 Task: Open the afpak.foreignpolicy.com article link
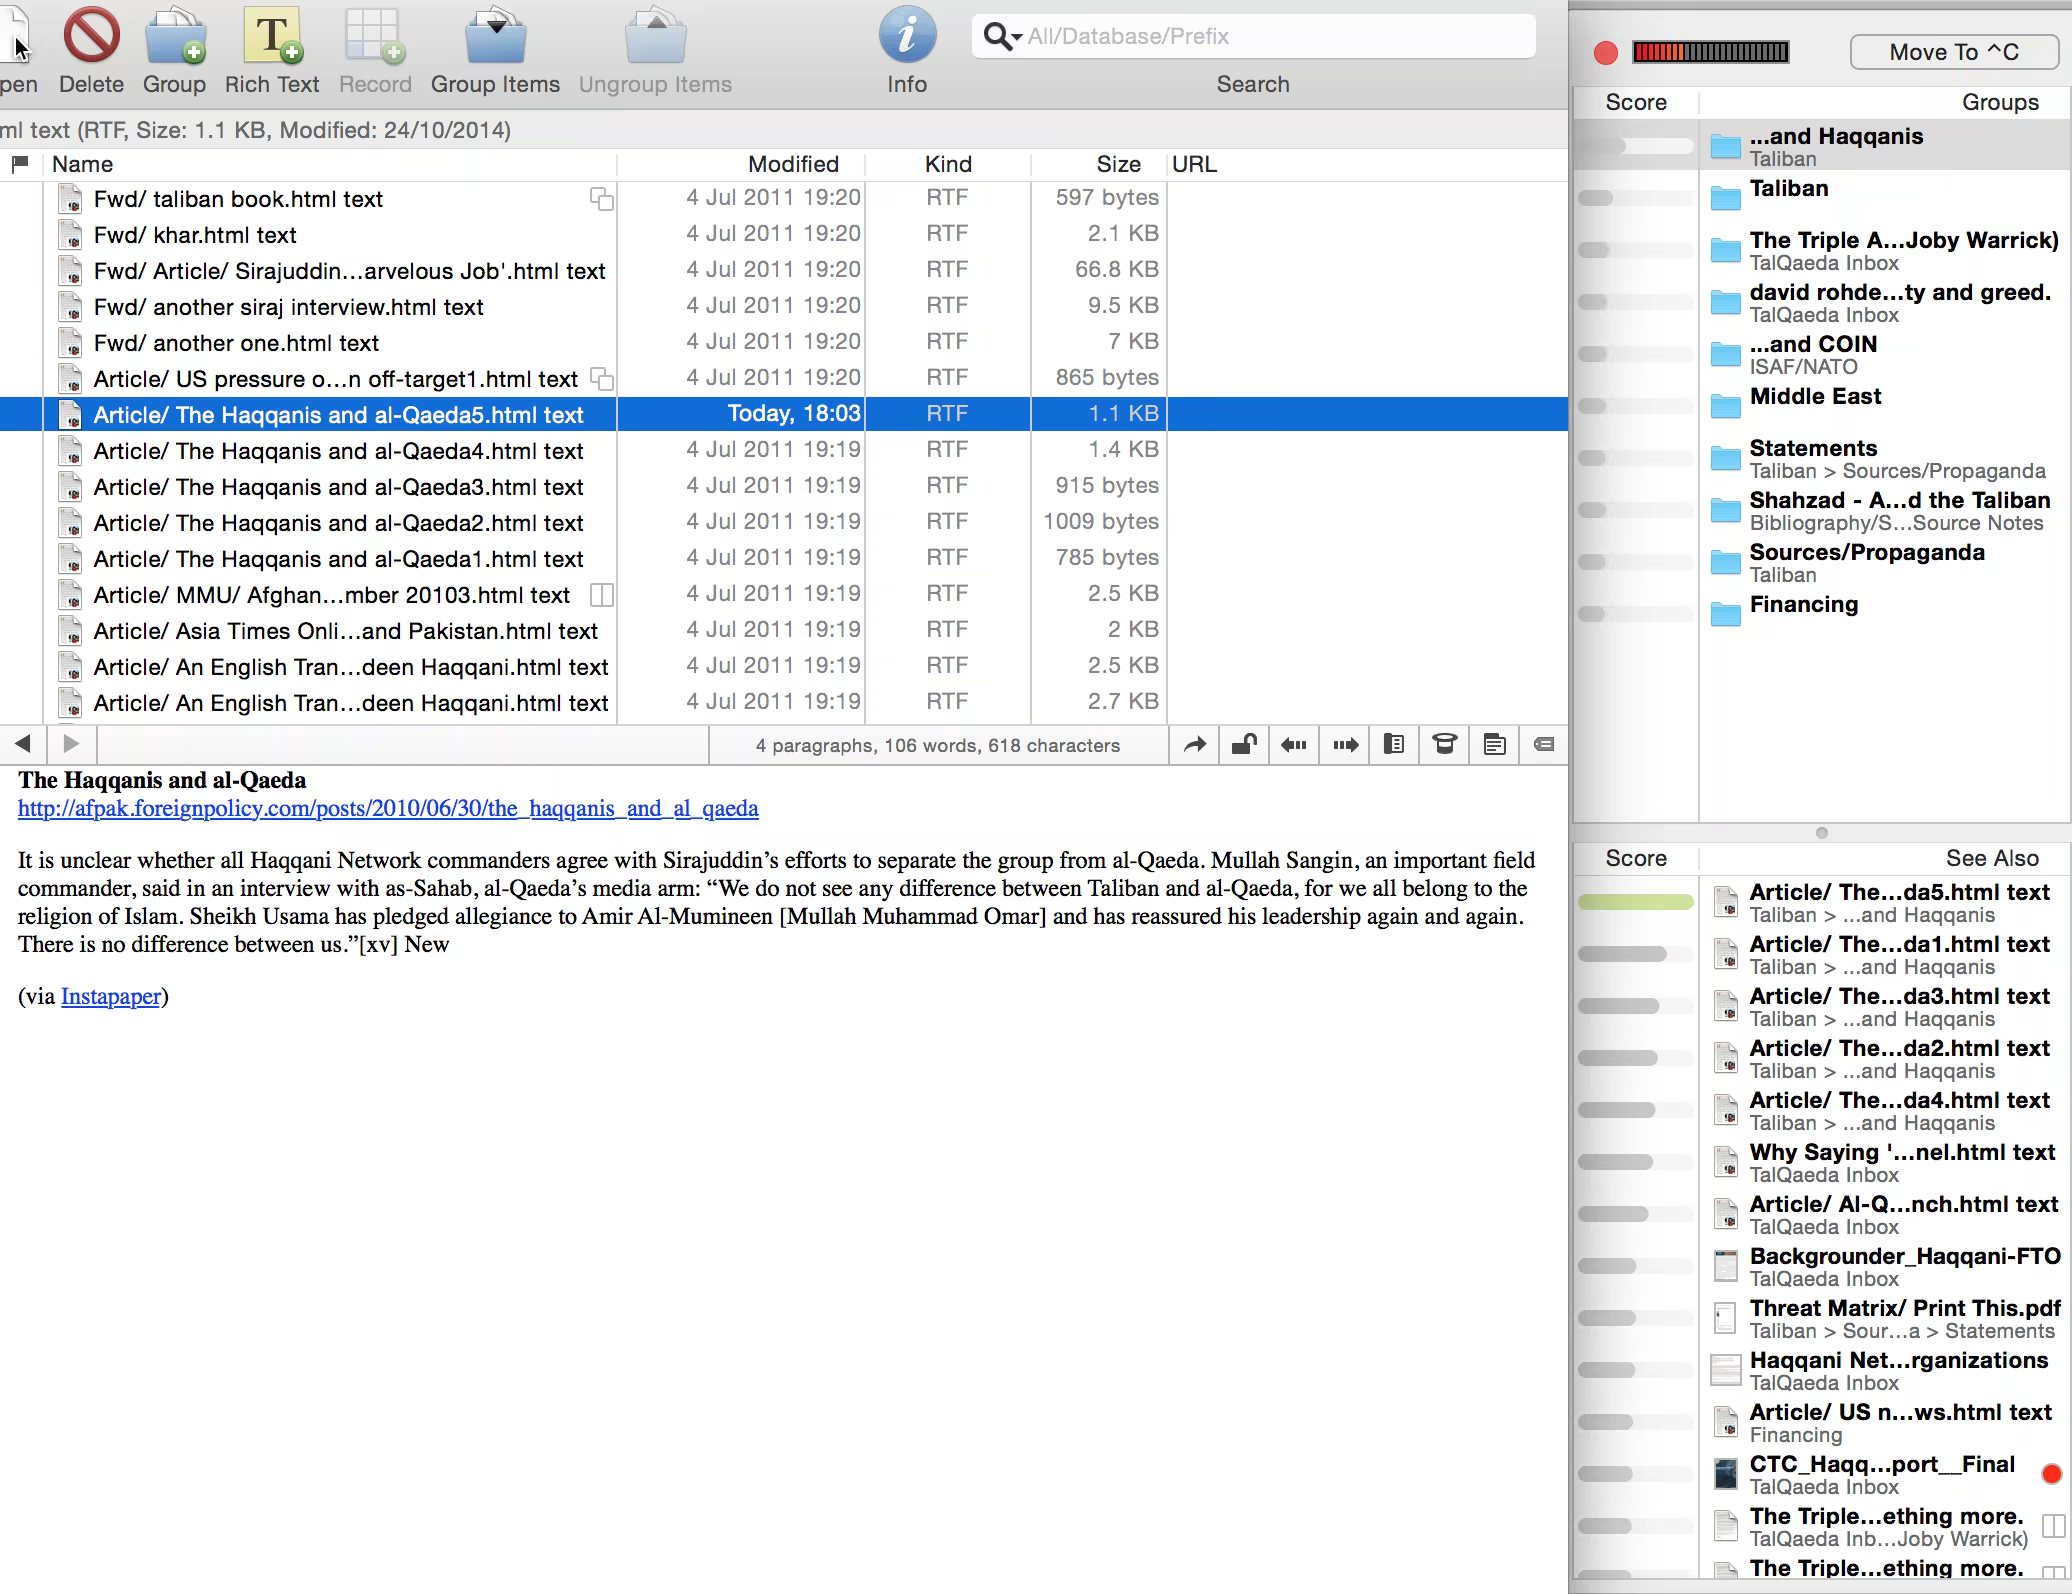388,808
